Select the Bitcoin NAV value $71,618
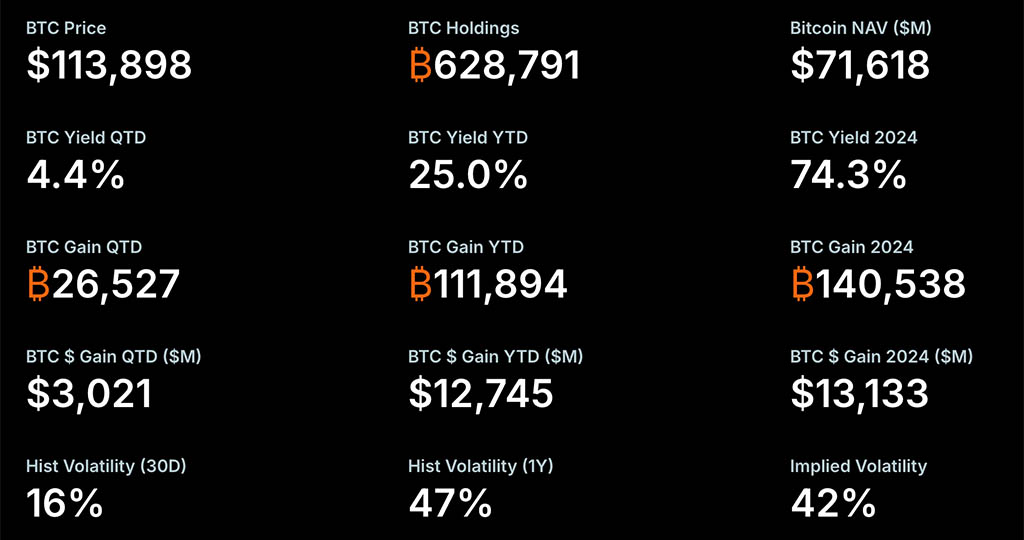Viewport: 1024px width, 540px height. click(860, 66)
